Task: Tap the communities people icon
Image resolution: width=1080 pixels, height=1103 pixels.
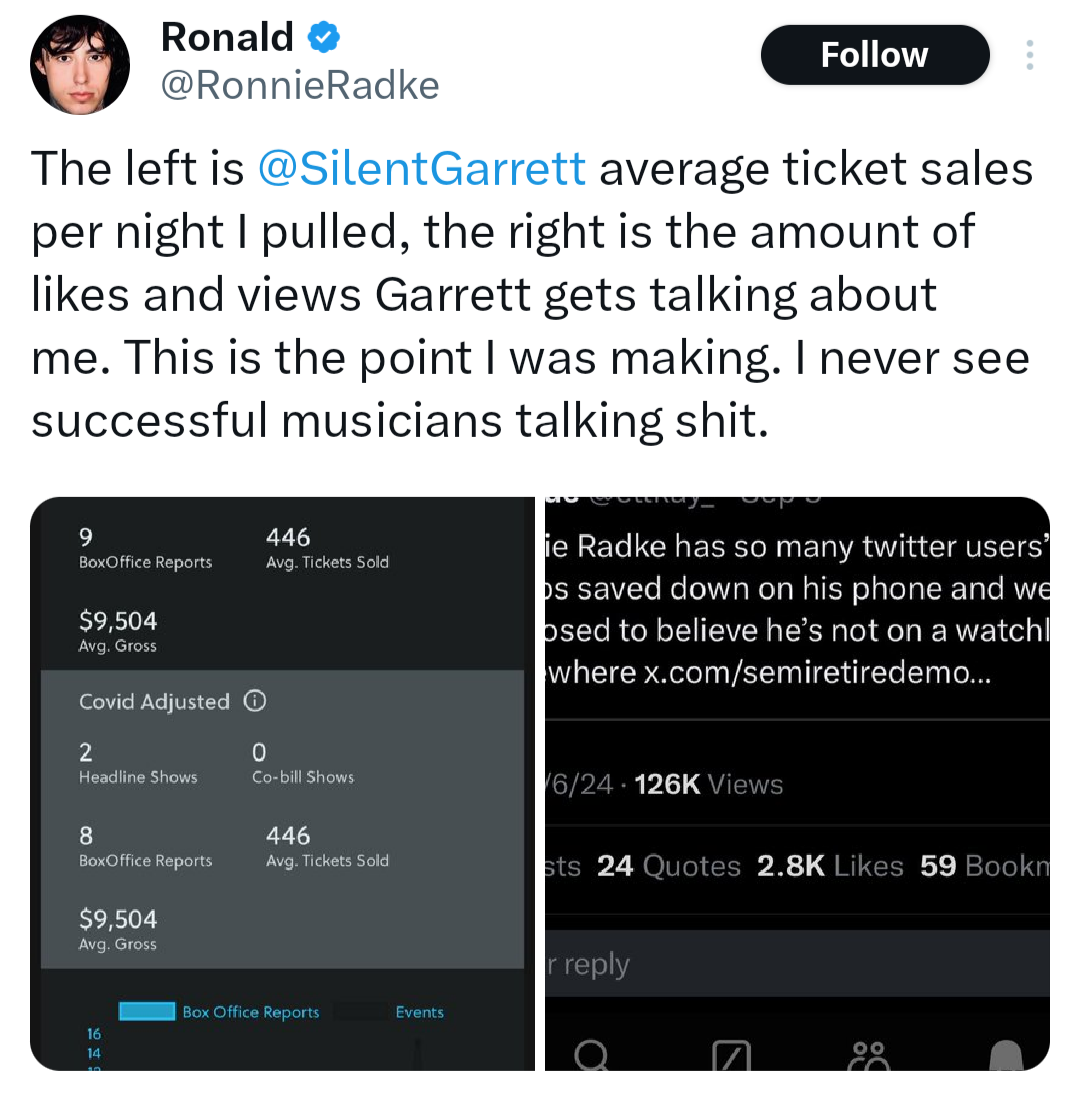Action: (866, 1055)
